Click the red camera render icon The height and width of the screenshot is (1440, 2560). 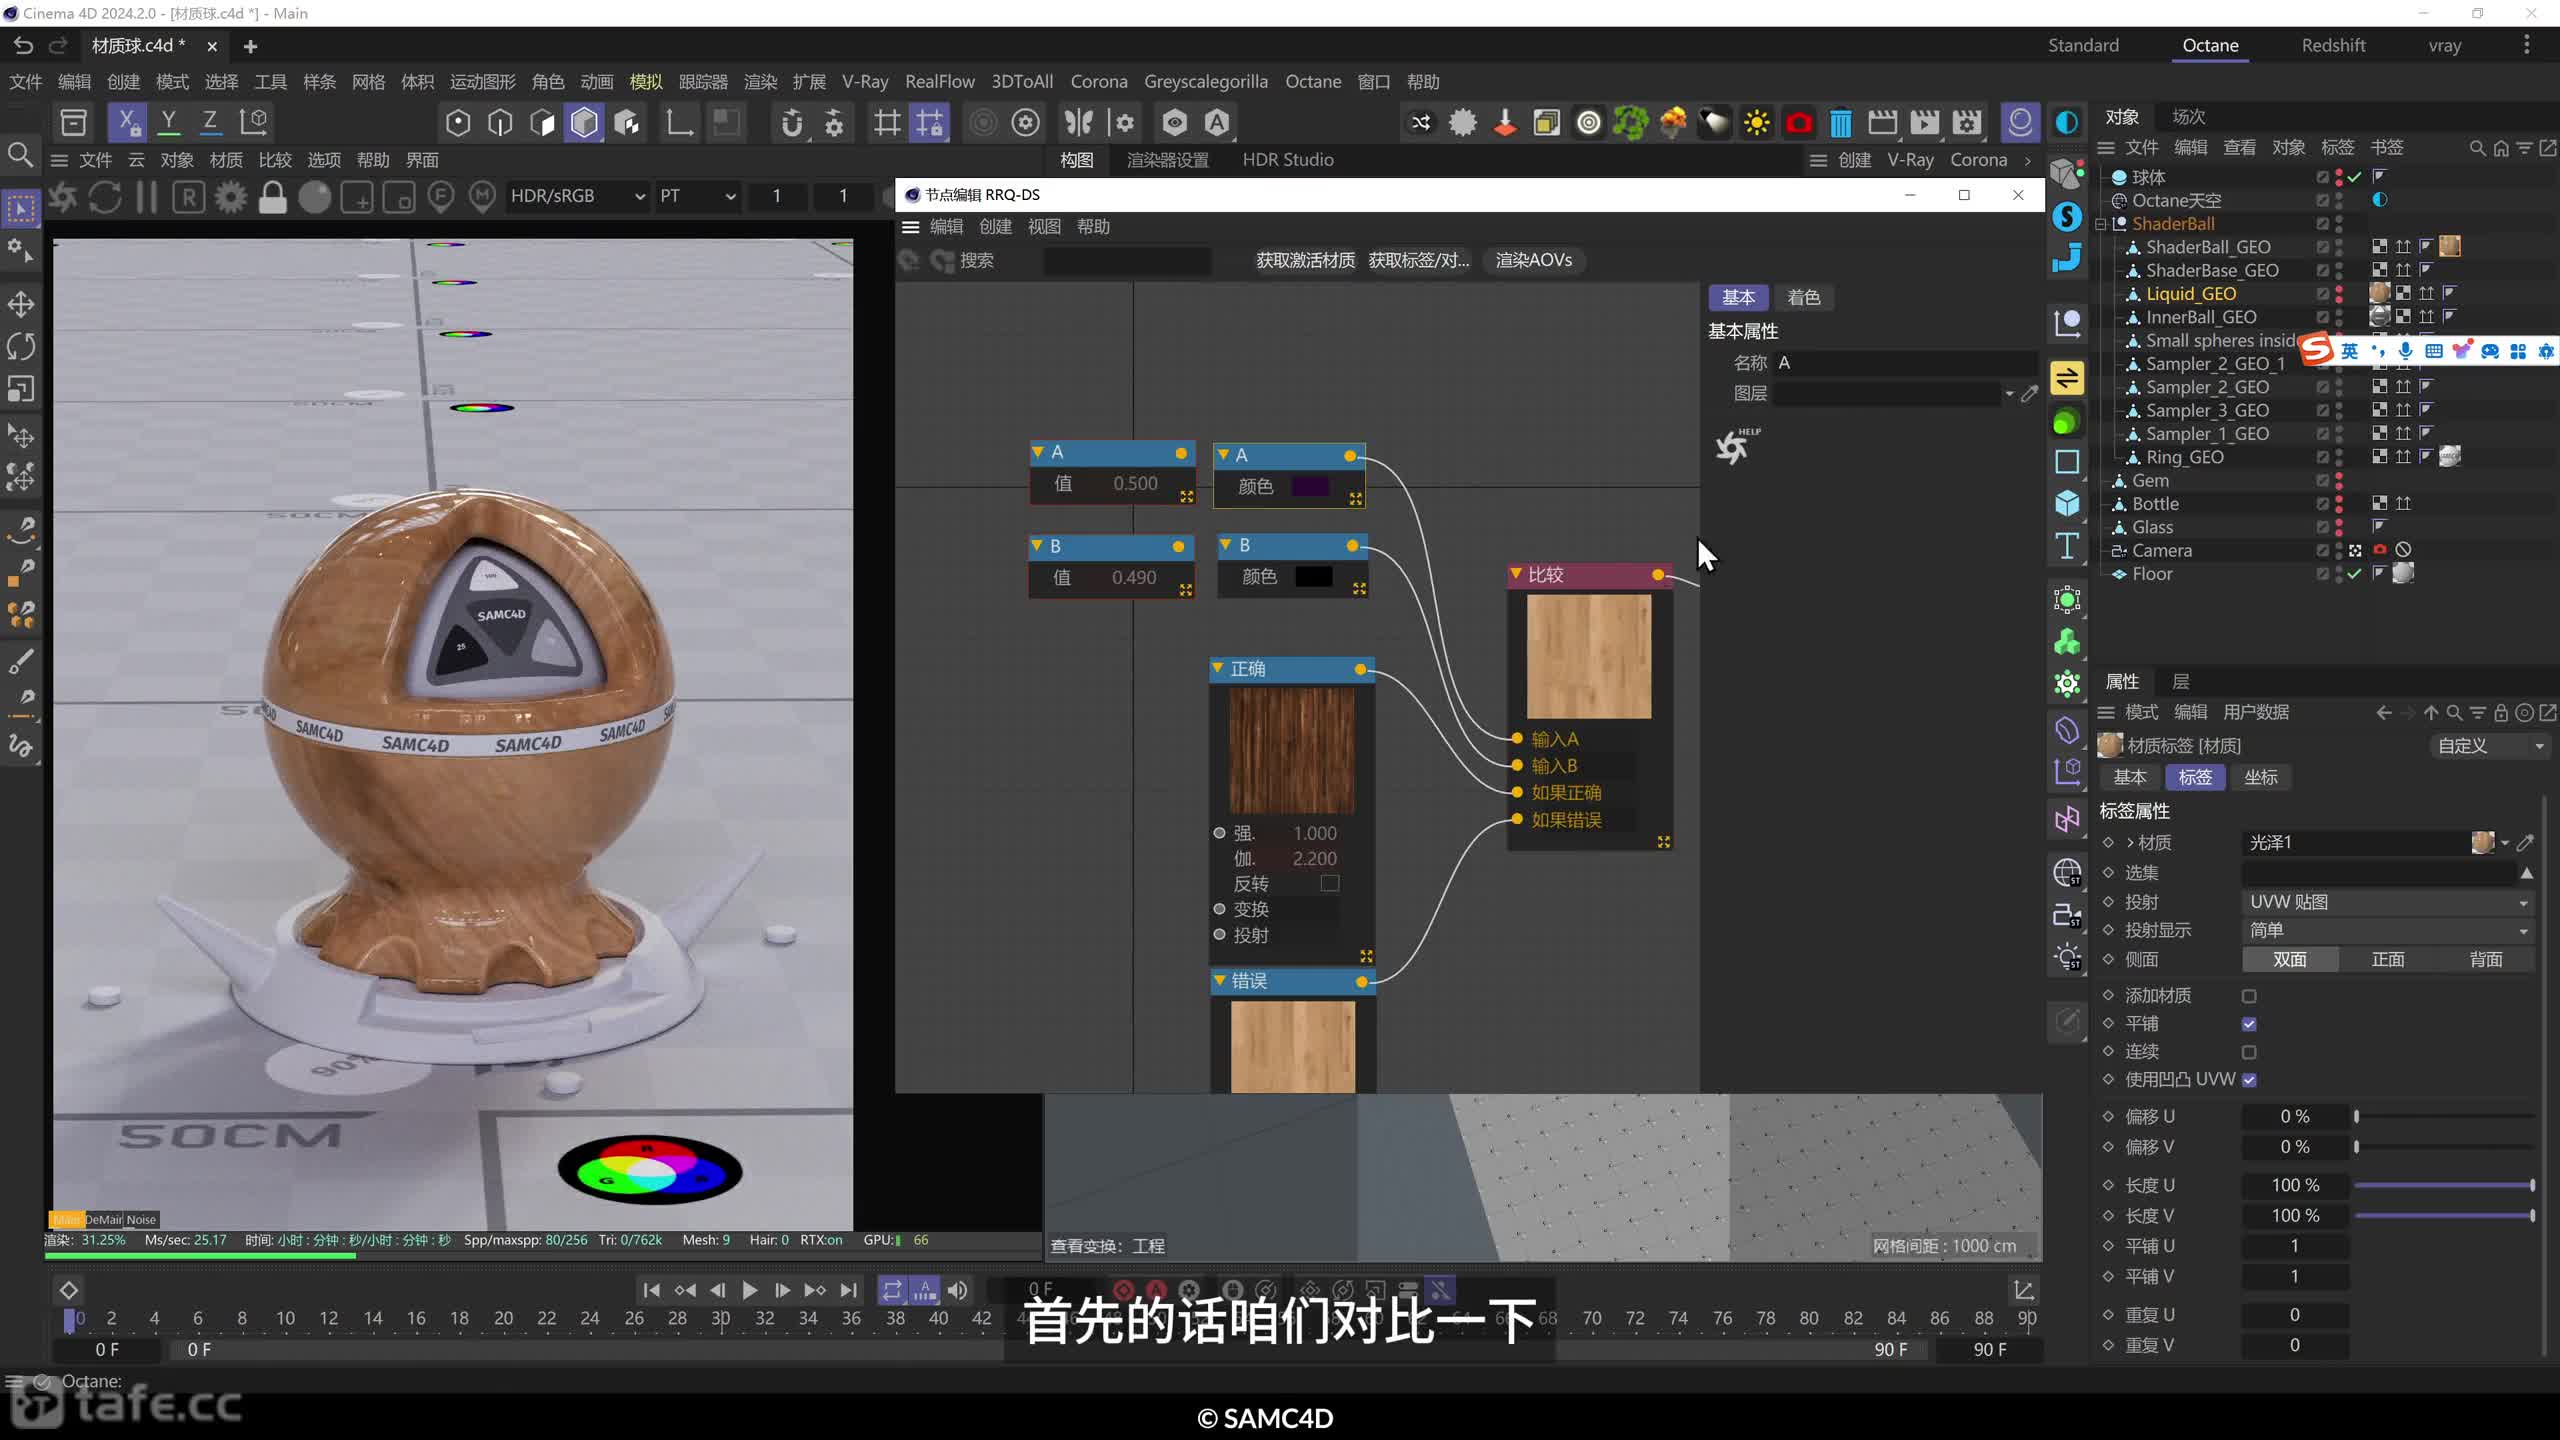pos(1798,122)
